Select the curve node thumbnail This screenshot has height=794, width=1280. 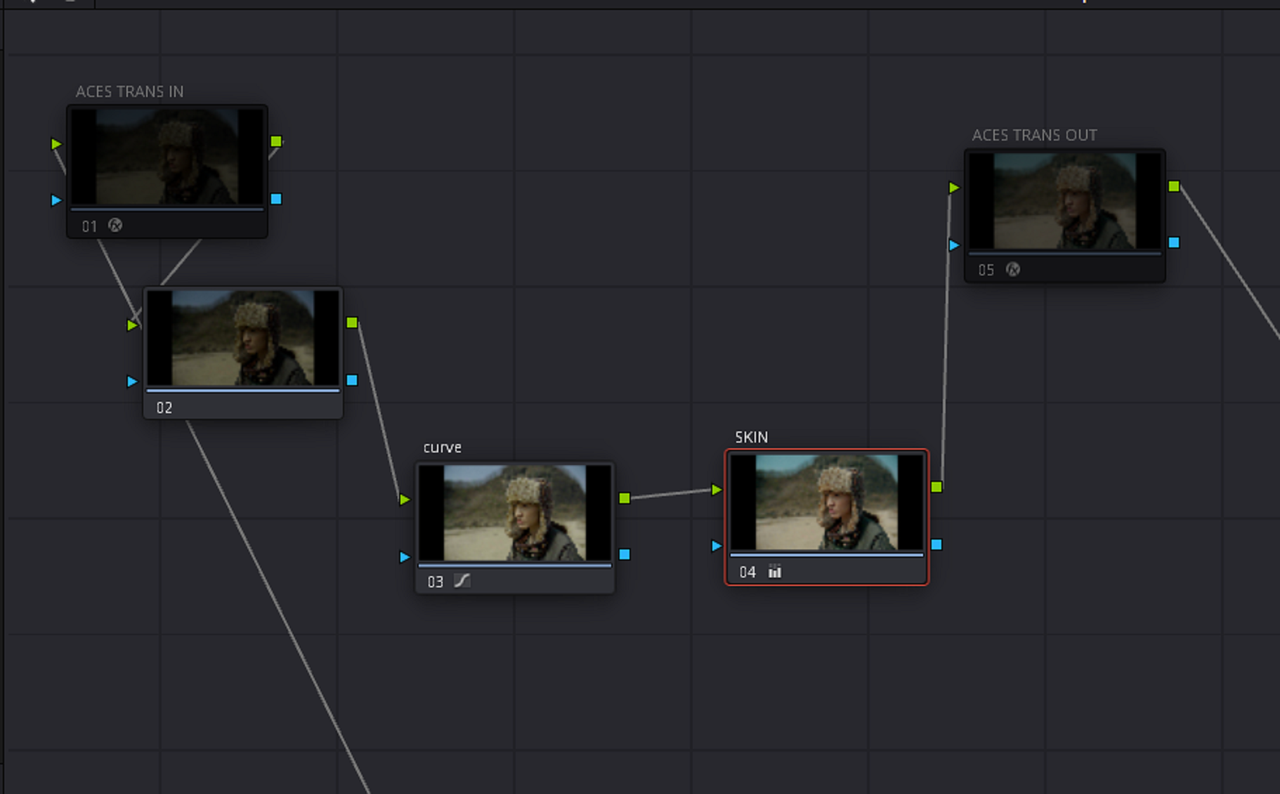click(x=515, y=512)
